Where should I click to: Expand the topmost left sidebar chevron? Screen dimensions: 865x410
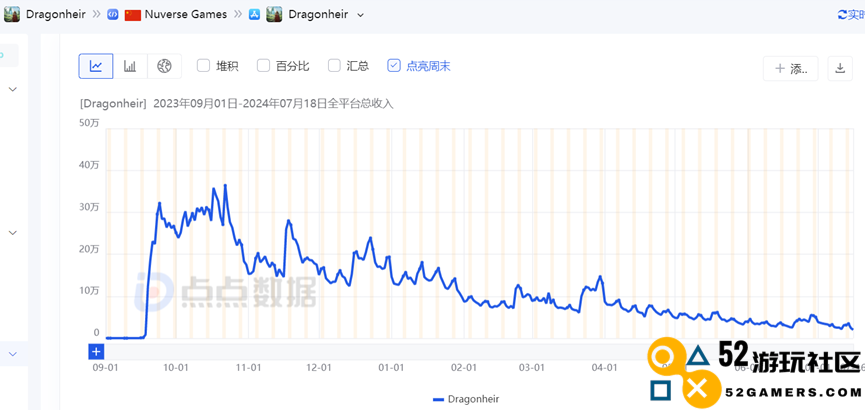click(13, 89)
